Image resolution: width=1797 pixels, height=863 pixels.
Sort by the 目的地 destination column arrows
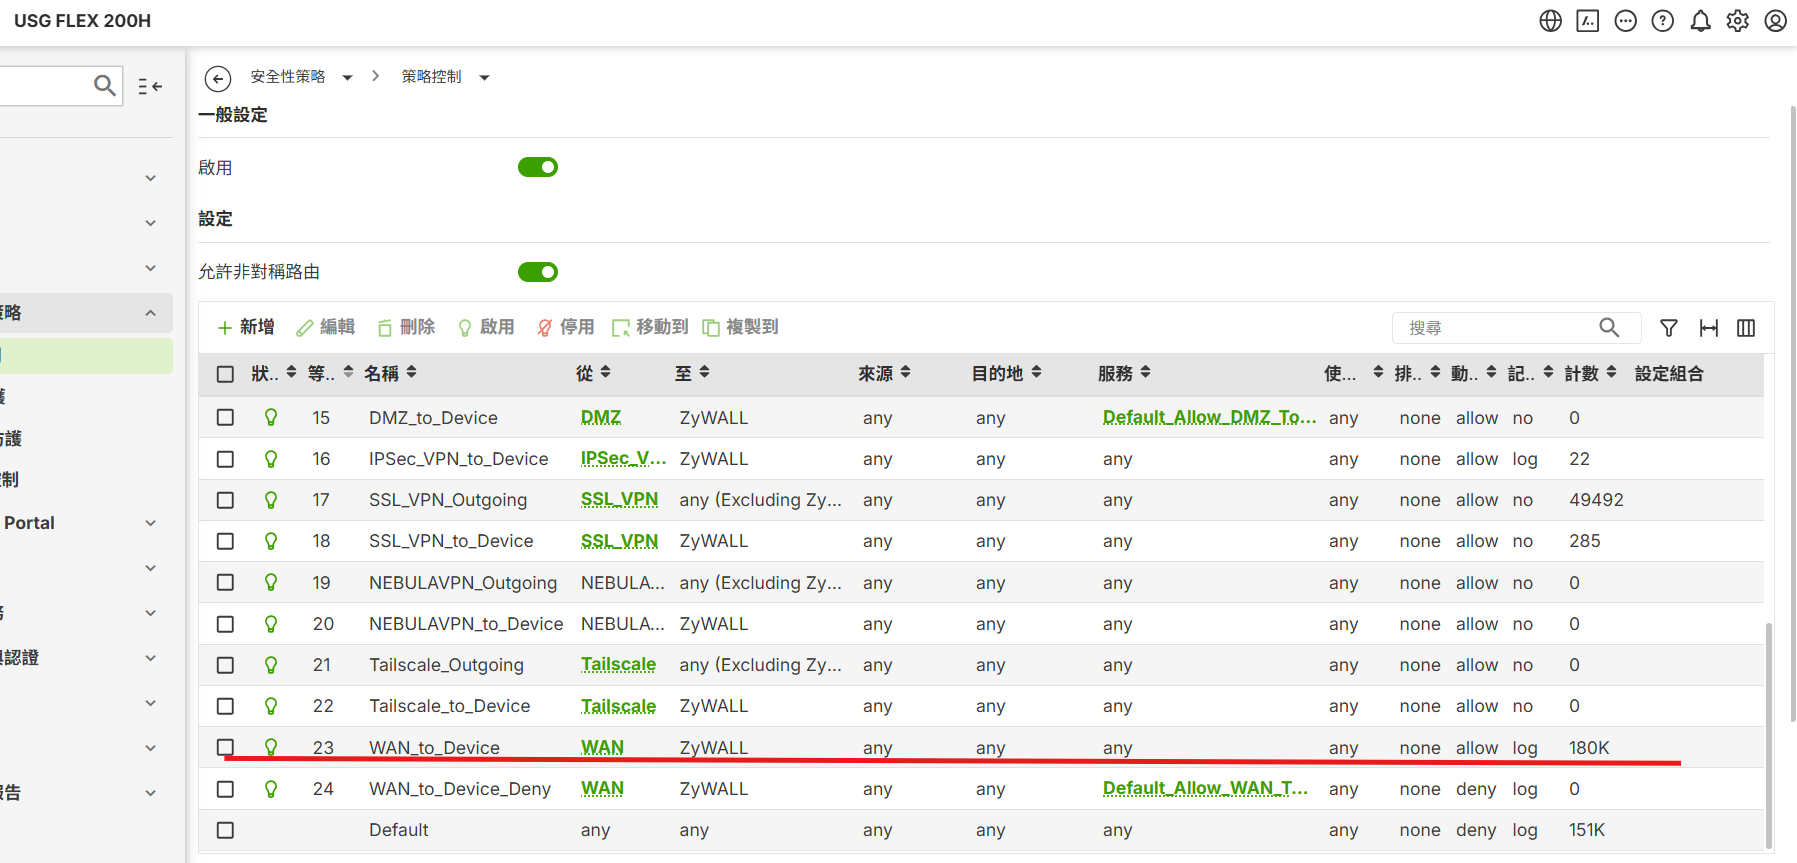coord(1037,372)
